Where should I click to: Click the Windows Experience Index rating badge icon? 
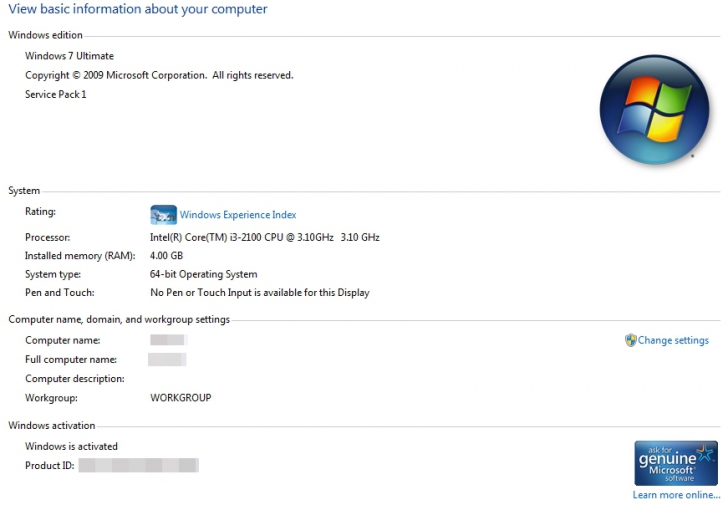[163, 215]
